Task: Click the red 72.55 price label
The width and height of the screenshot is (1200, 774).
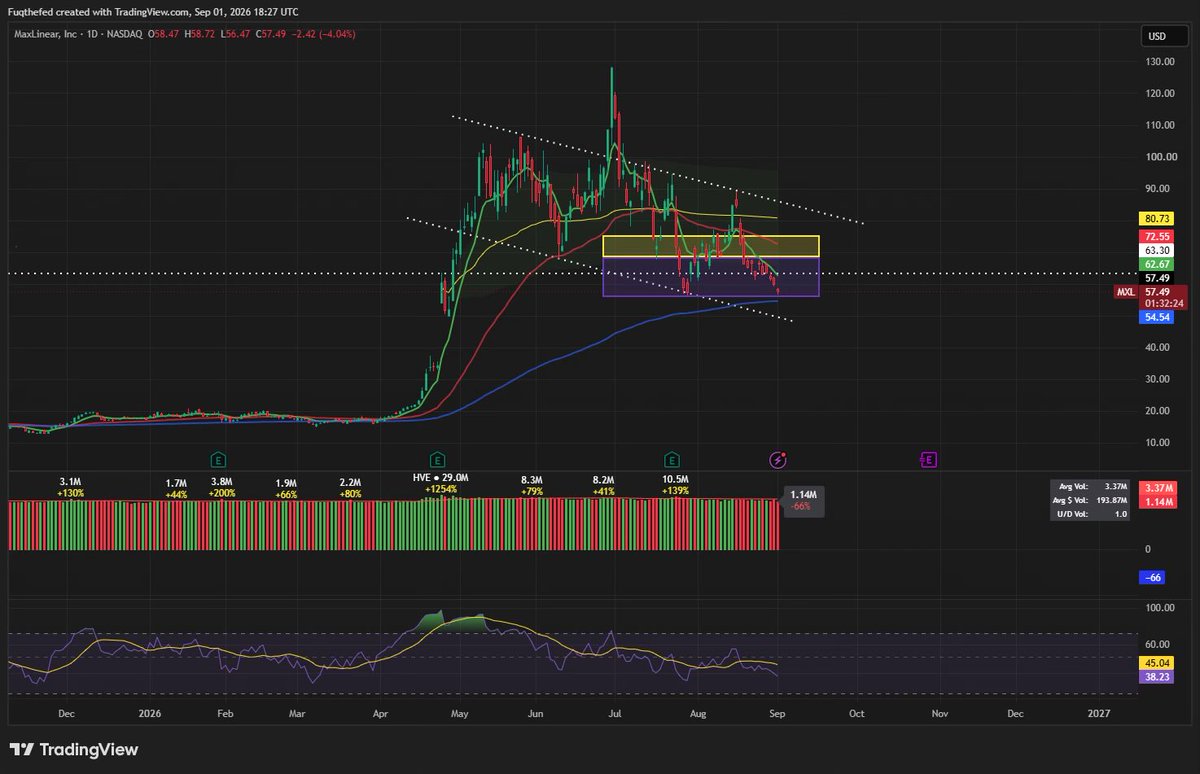Action: [1157, 234]
